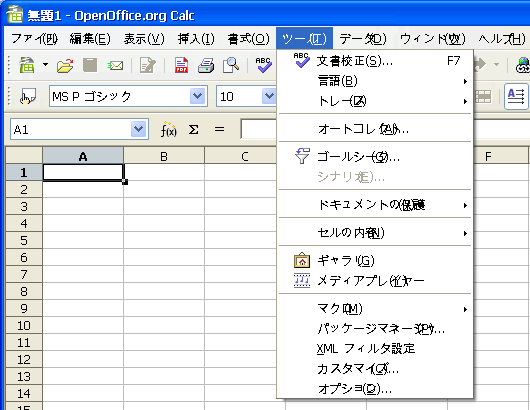Click the Edit File icon

point(148,65)
